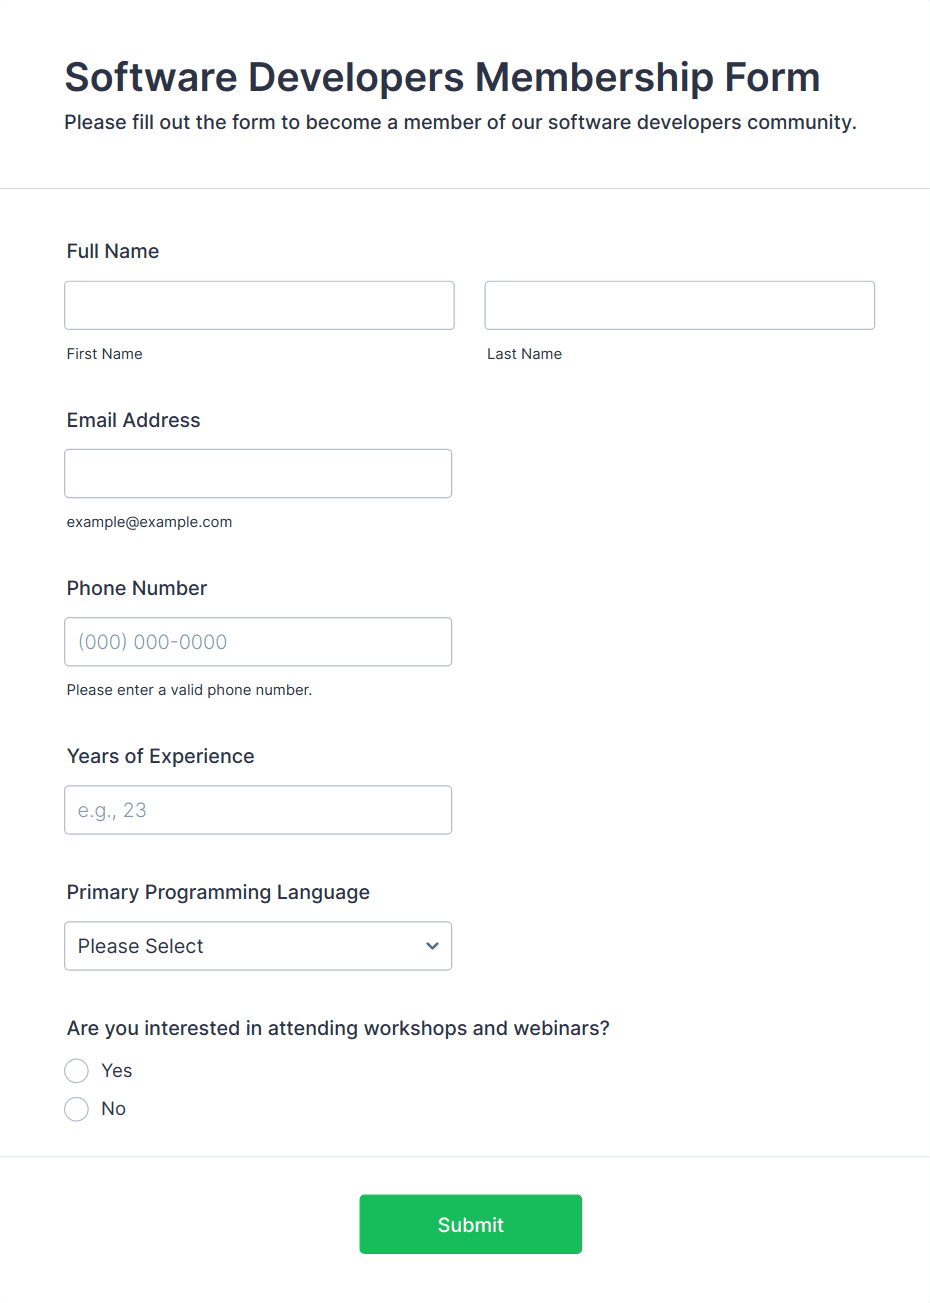The height and width of the screenshot is (1303, 930).
Task: Click the workshops and webinars question text
Action: [338, 1028]
